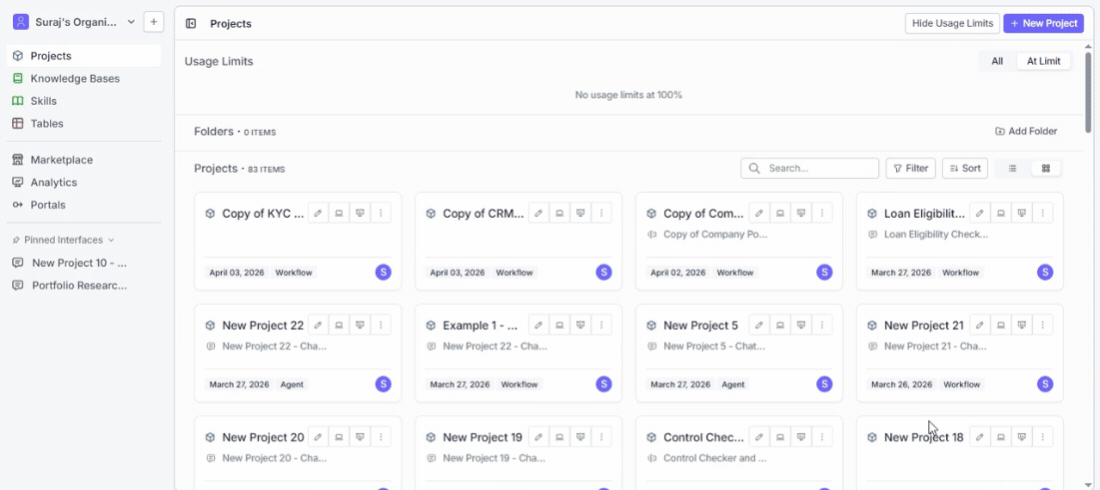Click March 26, 2026 date tag
The height and width of the screenshot is (490, 1100).
coord(899,385)
